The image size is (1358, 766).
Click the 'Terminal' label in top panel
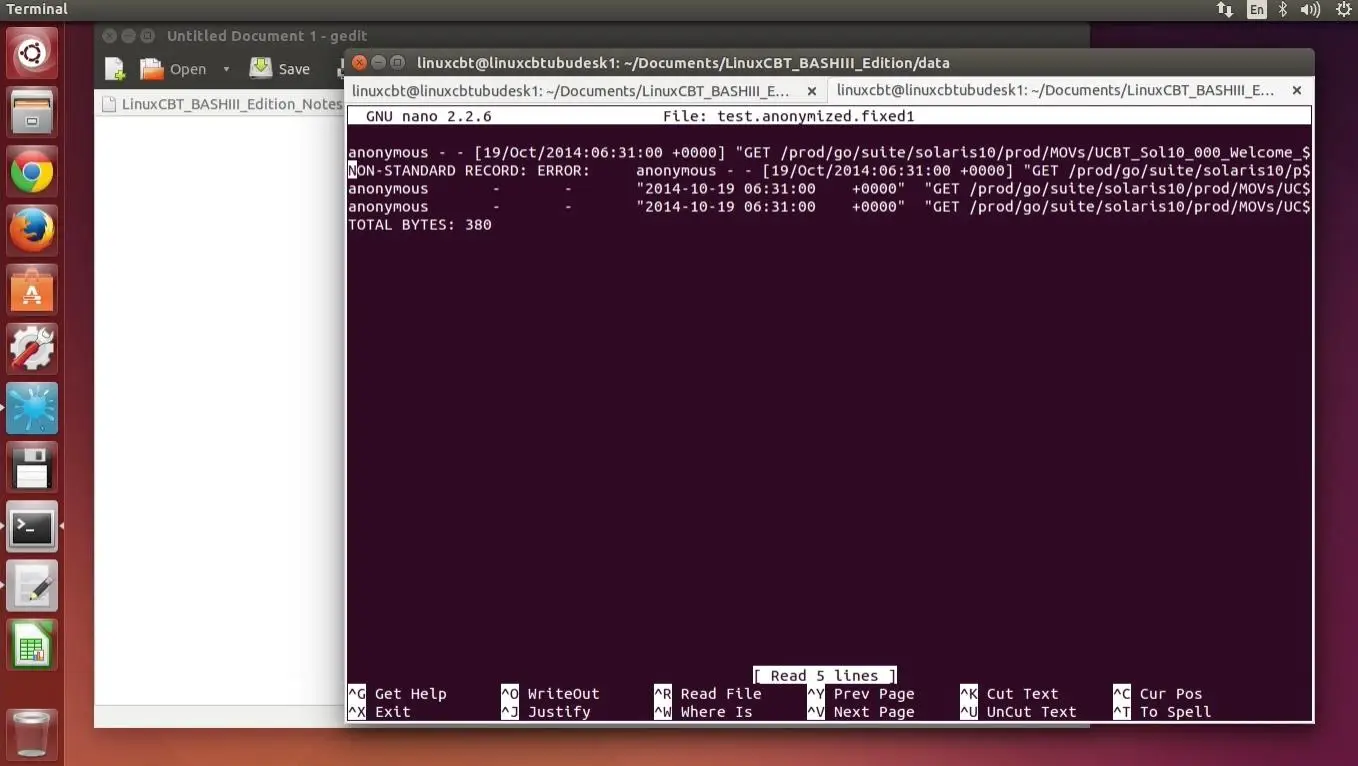(x=37, y=9)
